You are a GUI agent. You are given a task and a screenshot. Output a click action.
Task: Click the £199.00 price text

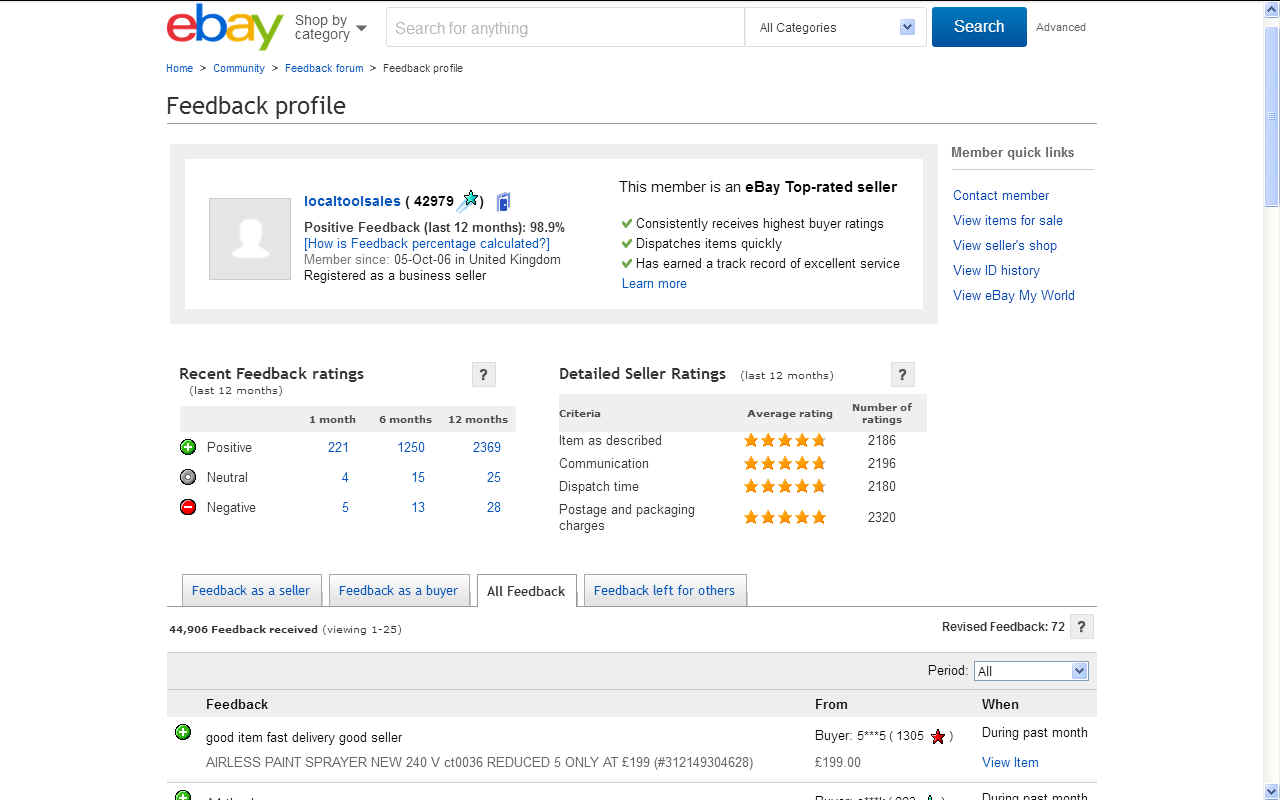point(838,762)
